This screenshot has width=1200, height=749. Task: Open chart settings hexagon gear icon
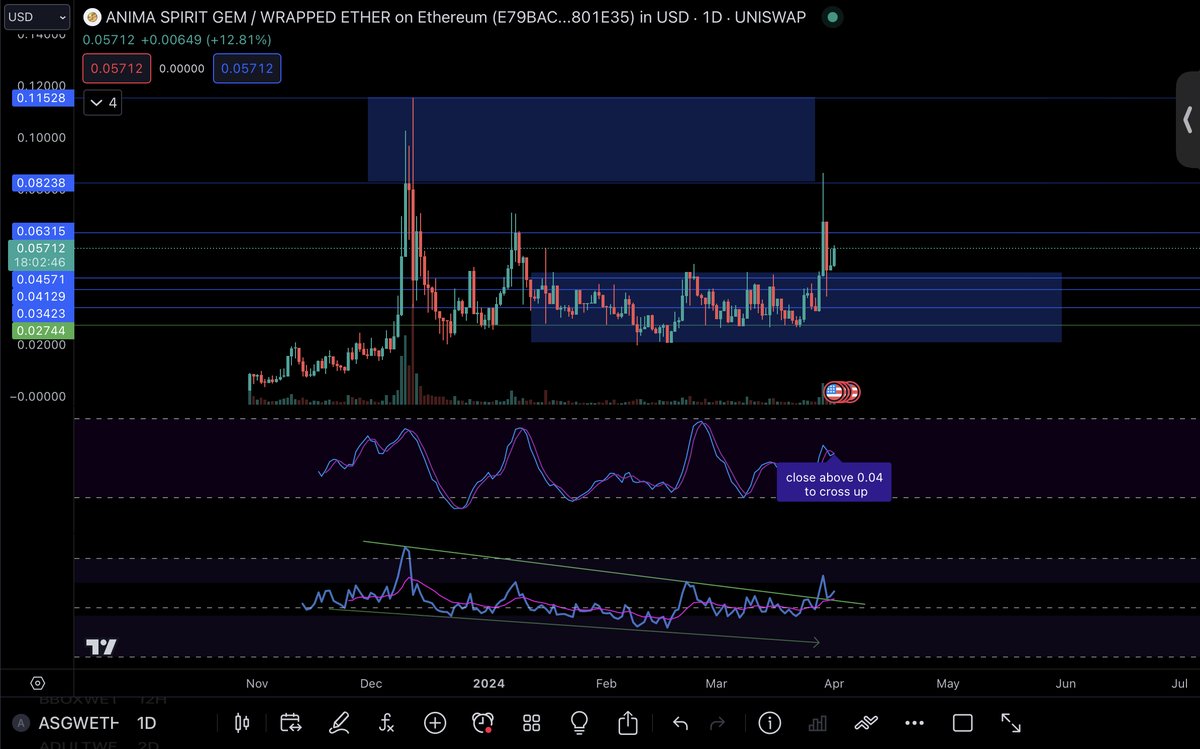pyautogui.click(x=37, y=684)
